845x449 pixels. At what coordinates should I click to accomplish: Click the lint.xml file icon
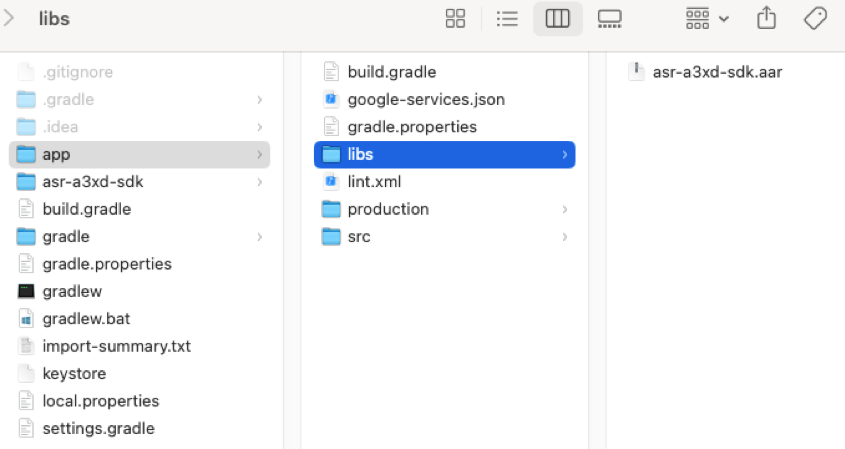point(331,182)
